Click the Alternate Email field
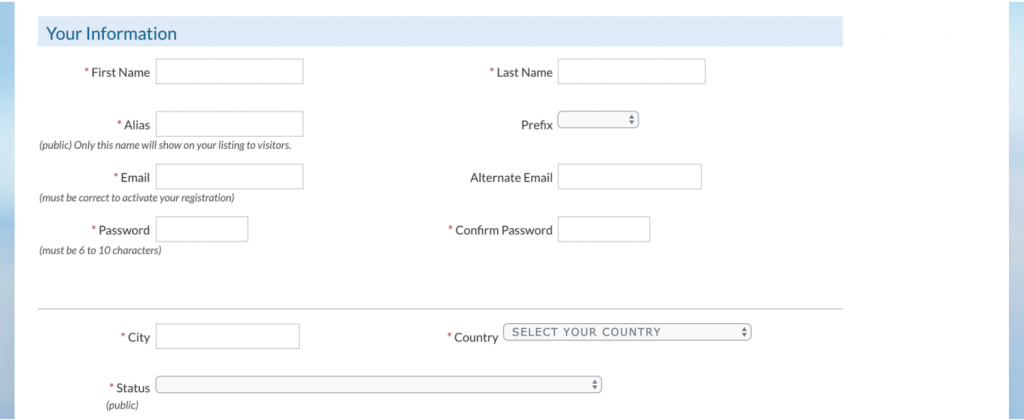Screen dimensions: 1024x420 tap(629, 177)
